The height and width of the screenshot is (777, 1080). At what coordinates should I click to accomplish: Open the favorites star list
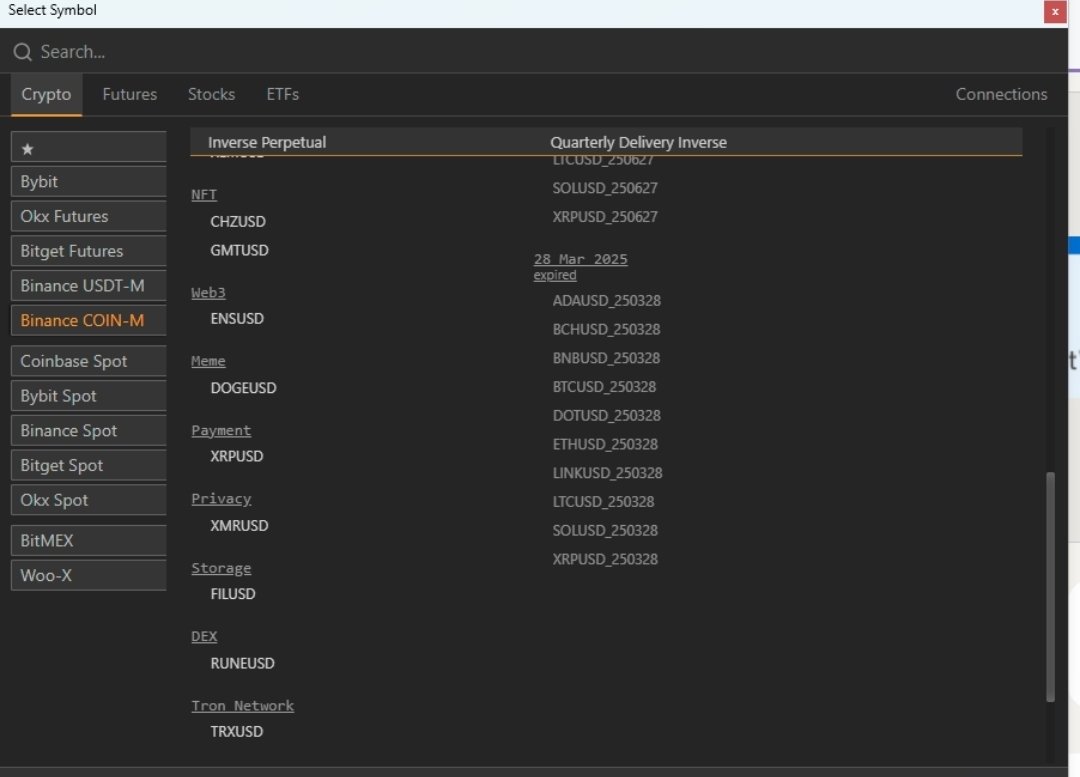(89, 147)
